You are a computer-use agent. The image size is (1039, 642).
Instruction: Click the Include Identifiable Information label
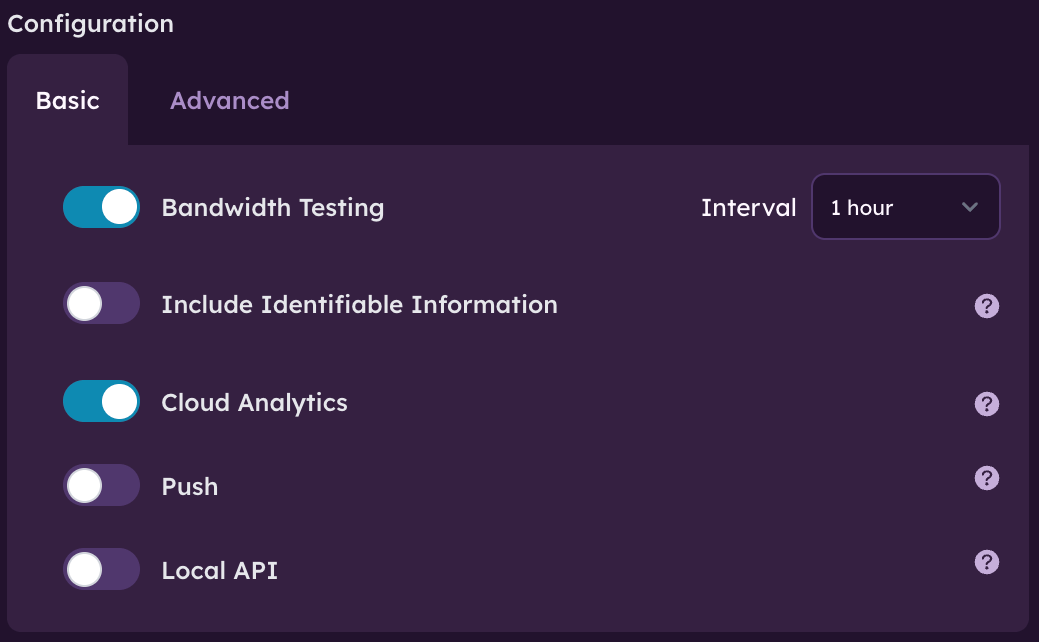click(x=360, y=305)
